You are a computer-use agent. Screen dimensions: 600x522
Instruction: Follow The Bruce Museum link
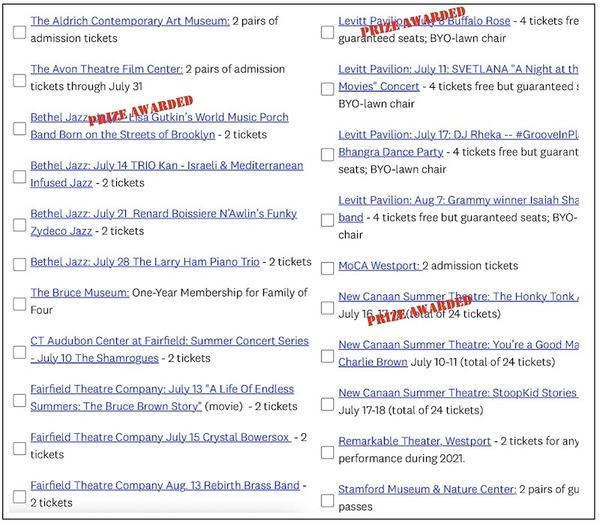coord(80,293)
